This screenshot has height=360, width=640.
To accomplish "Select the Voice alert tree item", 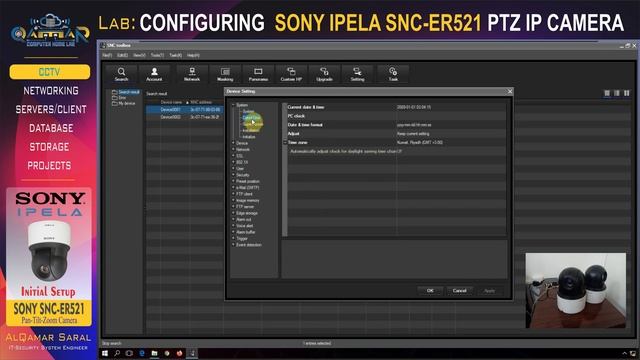I will (244, 226).
